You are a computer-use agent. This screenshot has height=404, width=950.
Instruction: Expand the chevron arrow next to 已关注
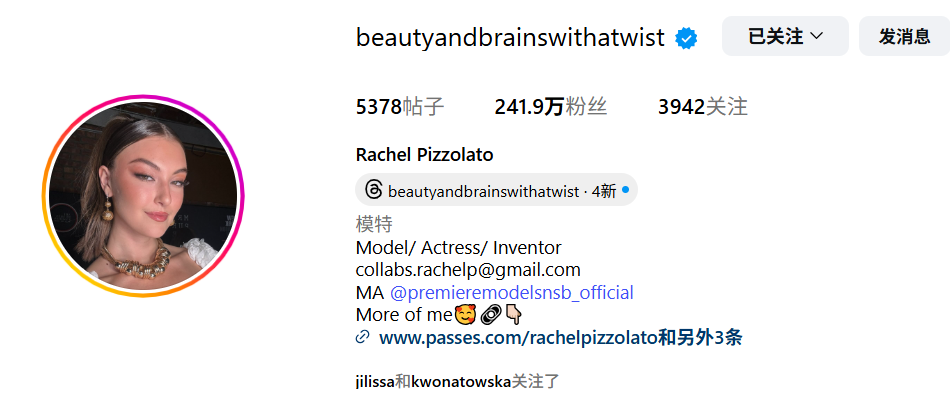click(x=816, y=36)
